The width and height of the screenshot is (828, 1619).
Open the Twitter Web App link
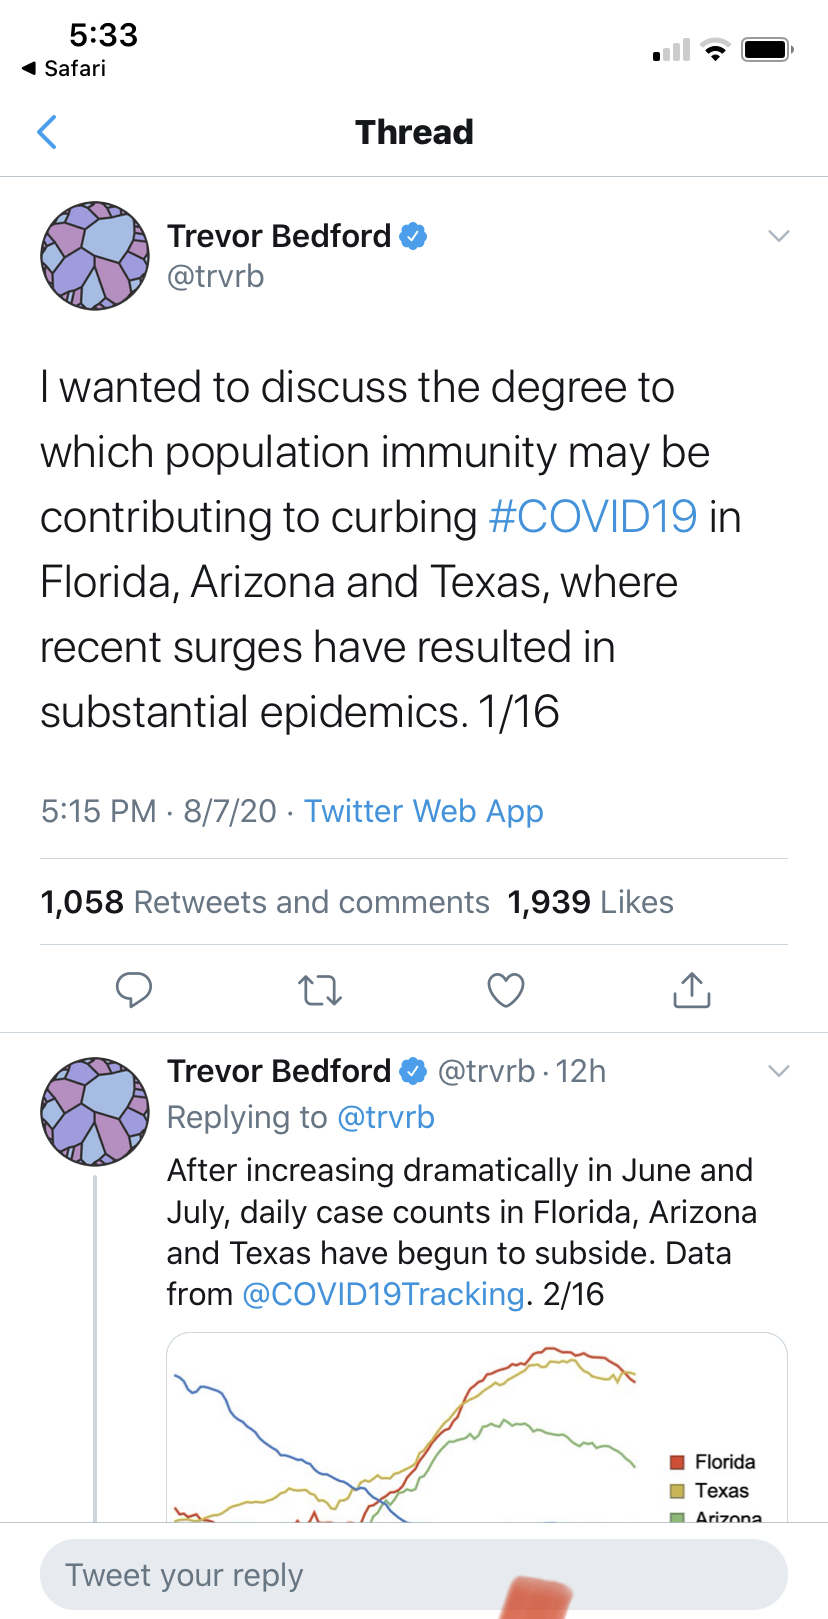[x=424, y=811]
